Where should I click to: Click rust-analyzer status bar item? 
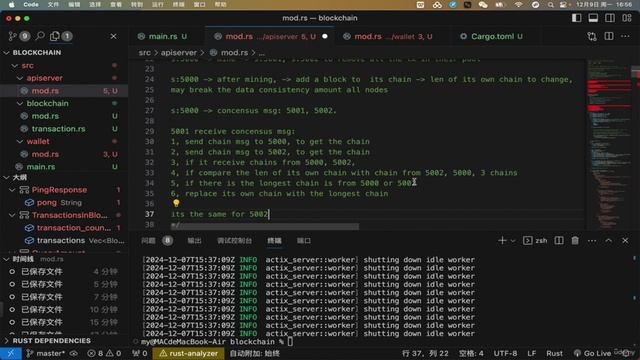189,353
